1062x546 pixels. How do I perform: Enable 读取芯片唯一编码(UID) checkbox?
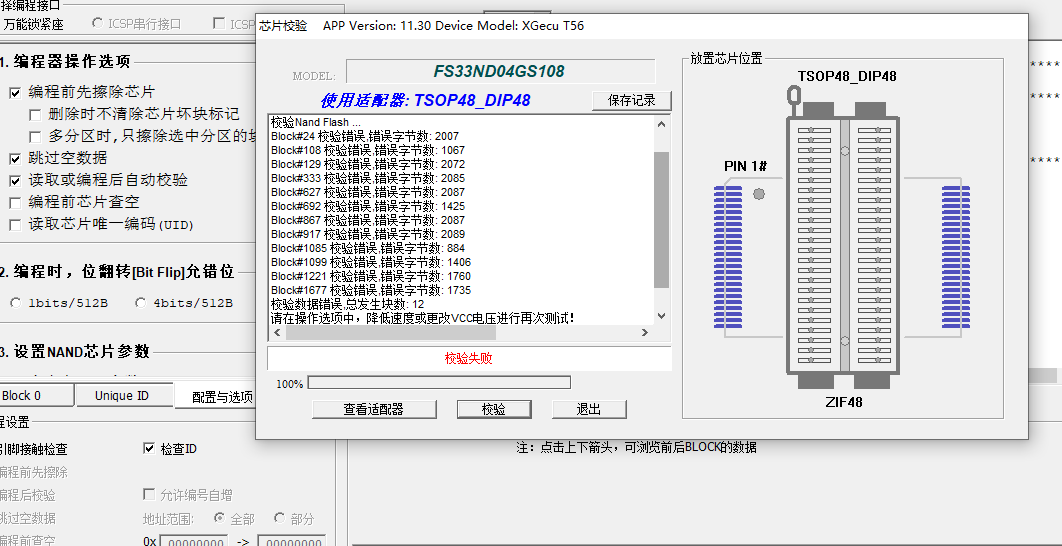[15, 224]
